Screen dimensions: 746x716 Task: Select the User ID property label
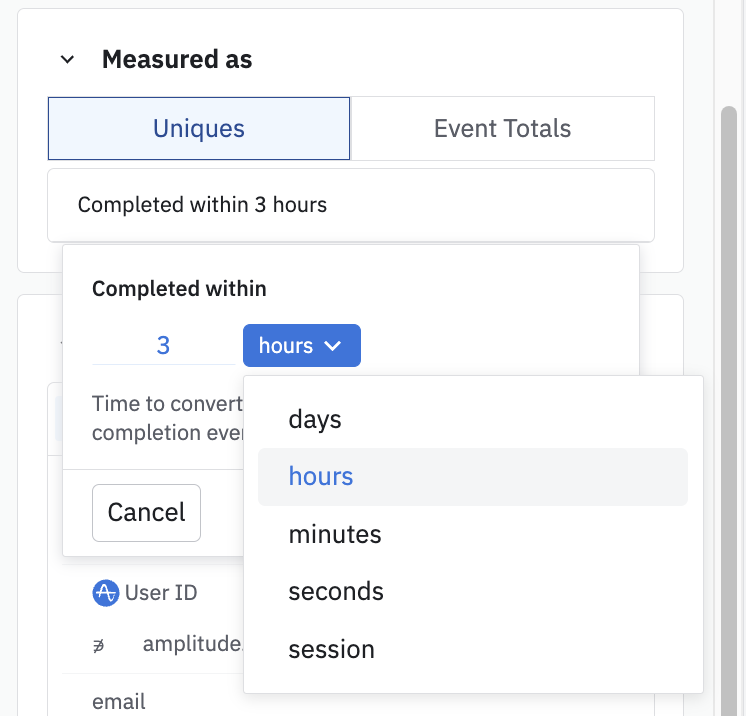161,593
